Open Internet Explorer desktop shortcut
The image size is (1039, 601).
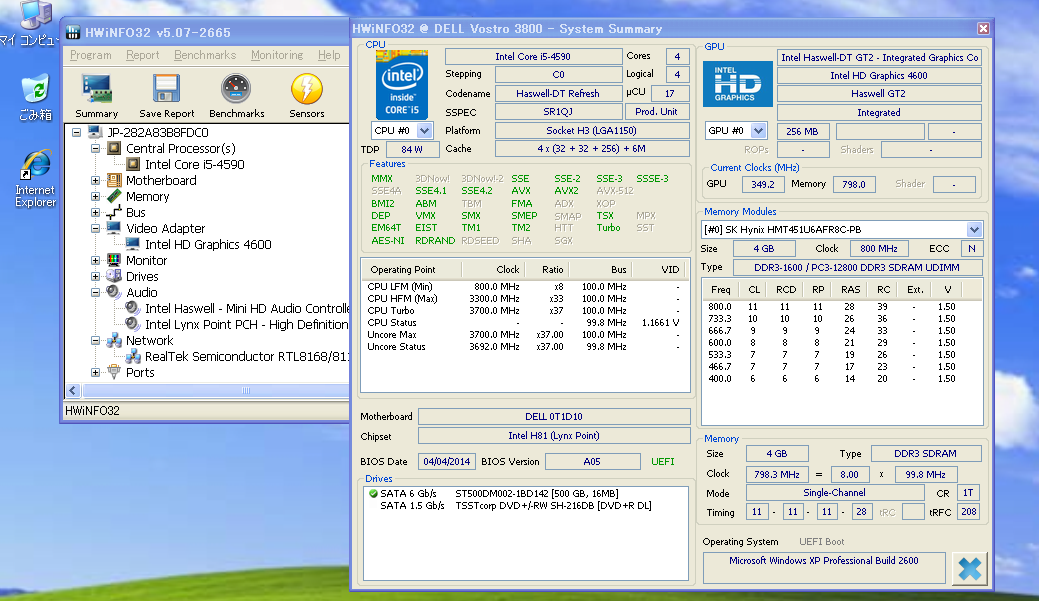35,166
